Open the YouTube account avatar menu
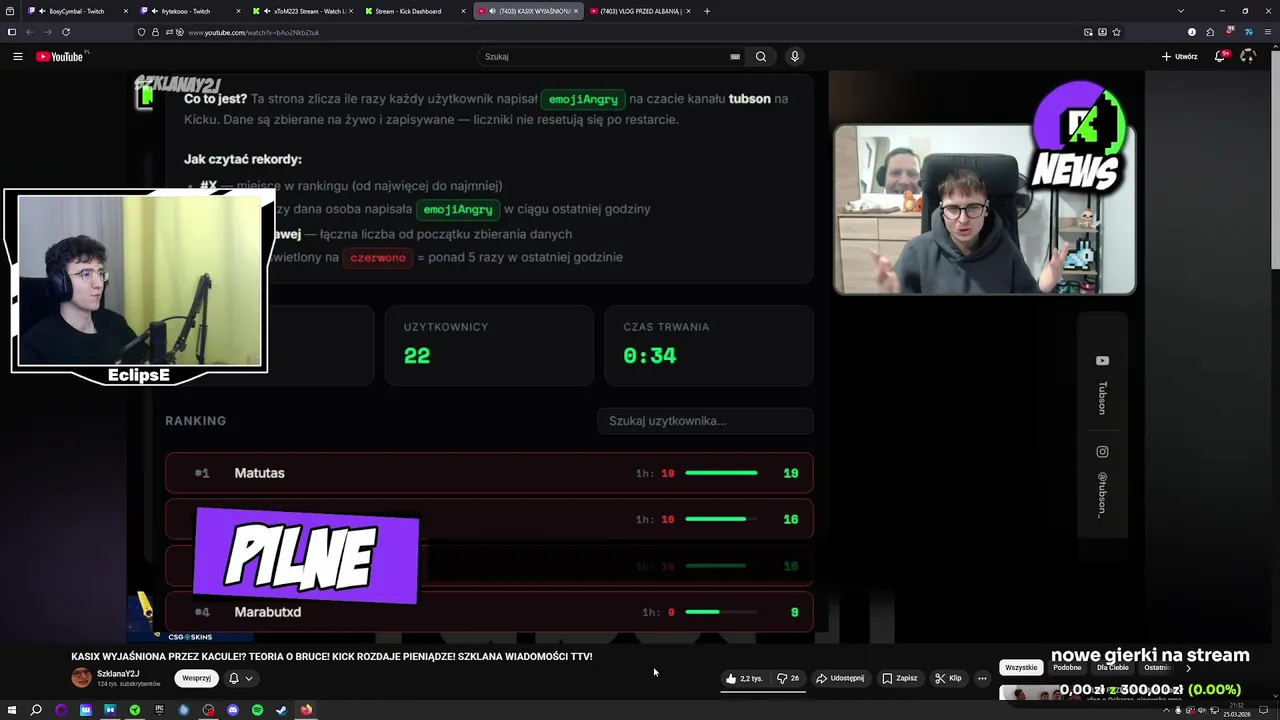This screenshot has width=1280, height=720. 1248,57
